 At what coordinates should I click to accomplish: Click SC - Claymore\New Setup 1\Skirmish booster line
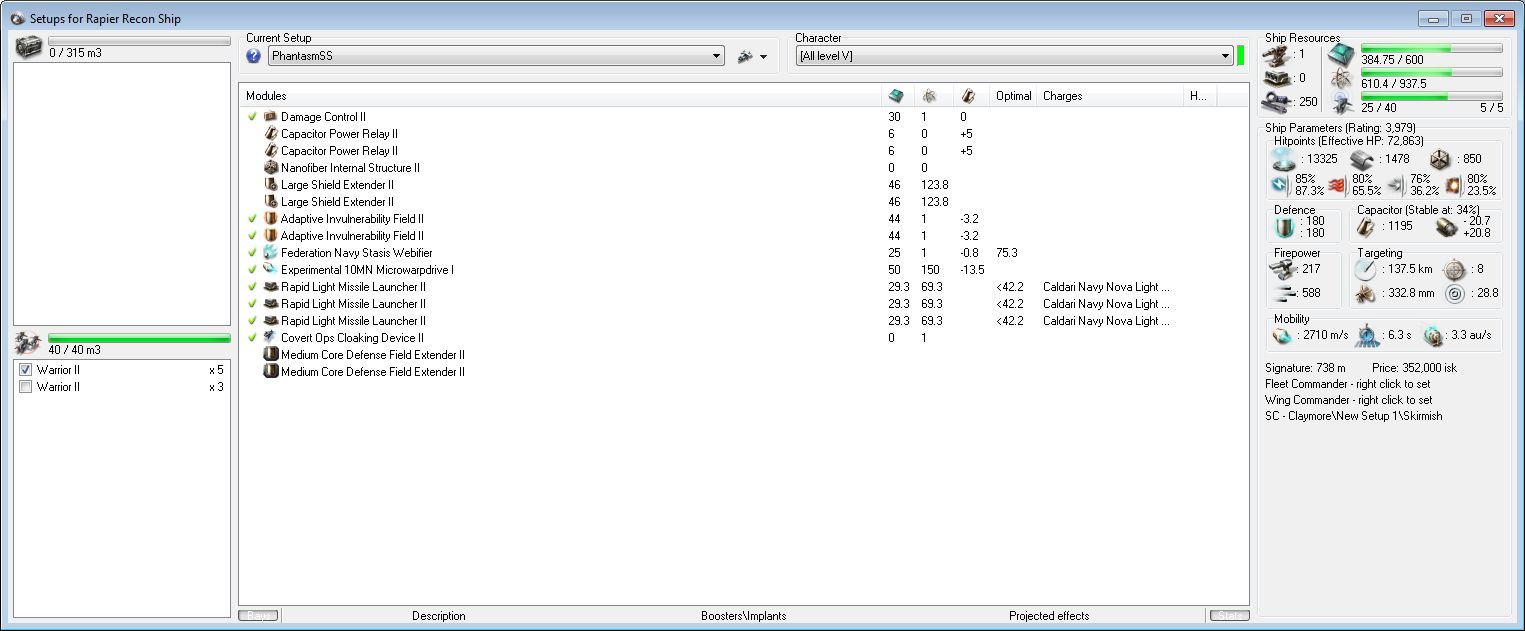click(x=1353, y=416)
